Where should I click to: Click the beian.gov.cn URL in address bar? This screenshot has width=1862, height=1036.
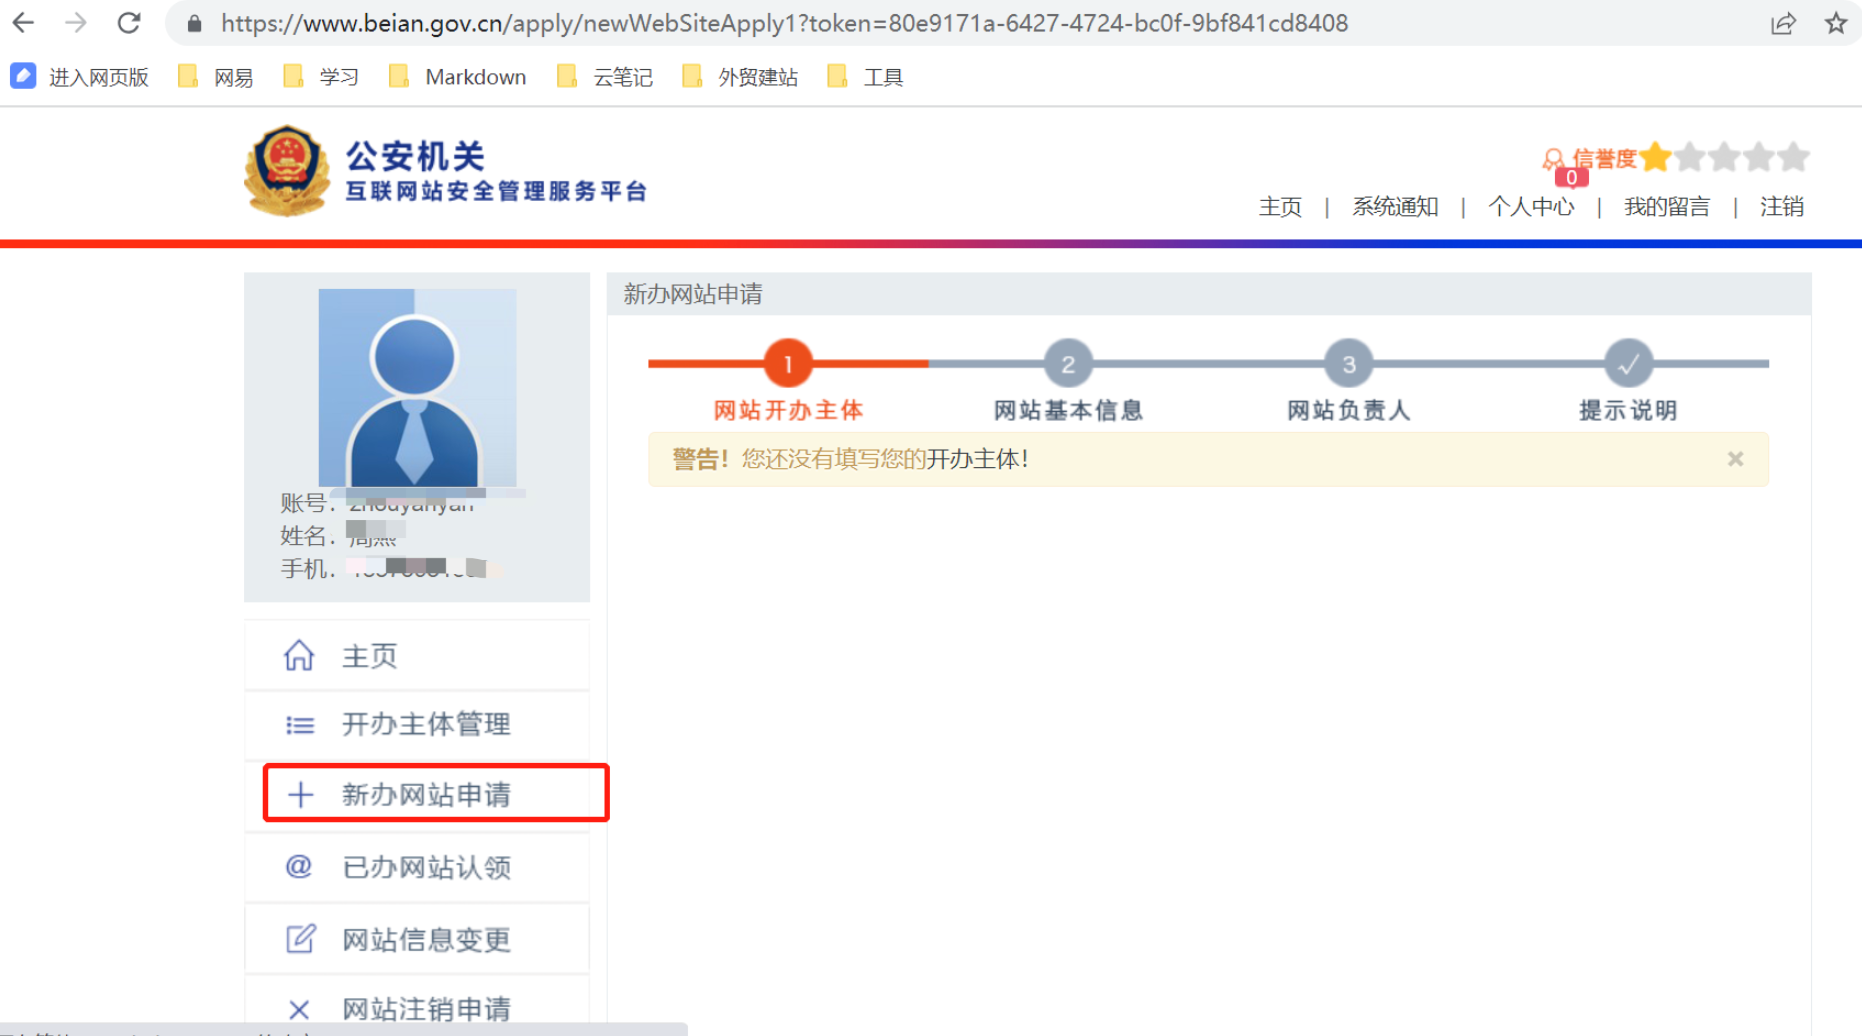pos(784,23)
